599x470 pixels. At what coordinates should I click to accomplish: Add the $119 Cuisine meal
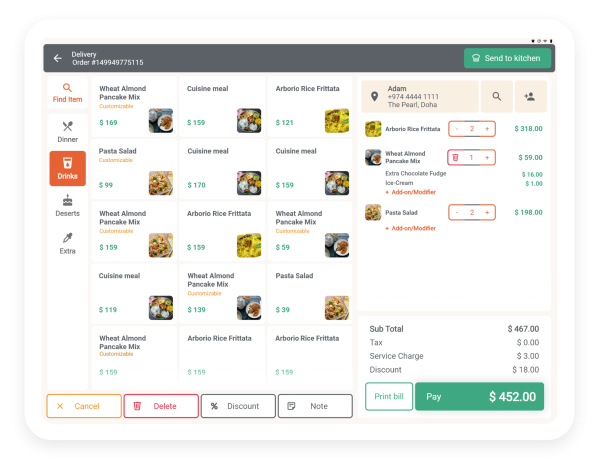[134, 294]
